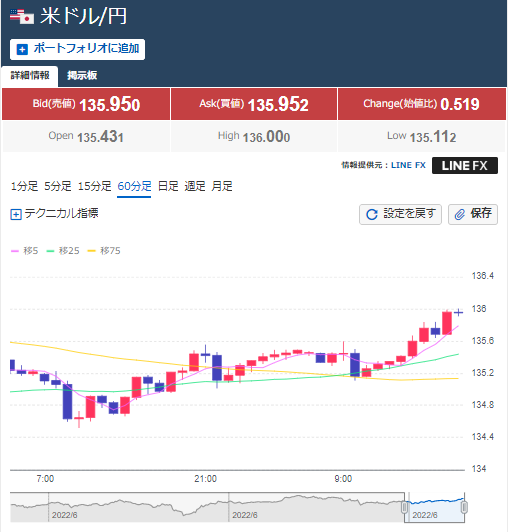This screenshot has height=532, width=508.
Task: Select the 60分足 chart interval
Action: coord(134,186)
